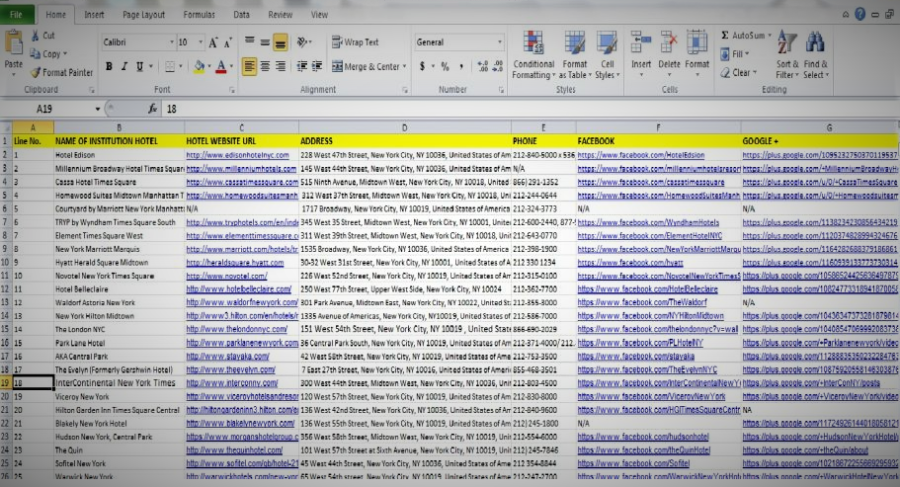Apply the red Font Color
900x487 pixels.
(221, 67)
